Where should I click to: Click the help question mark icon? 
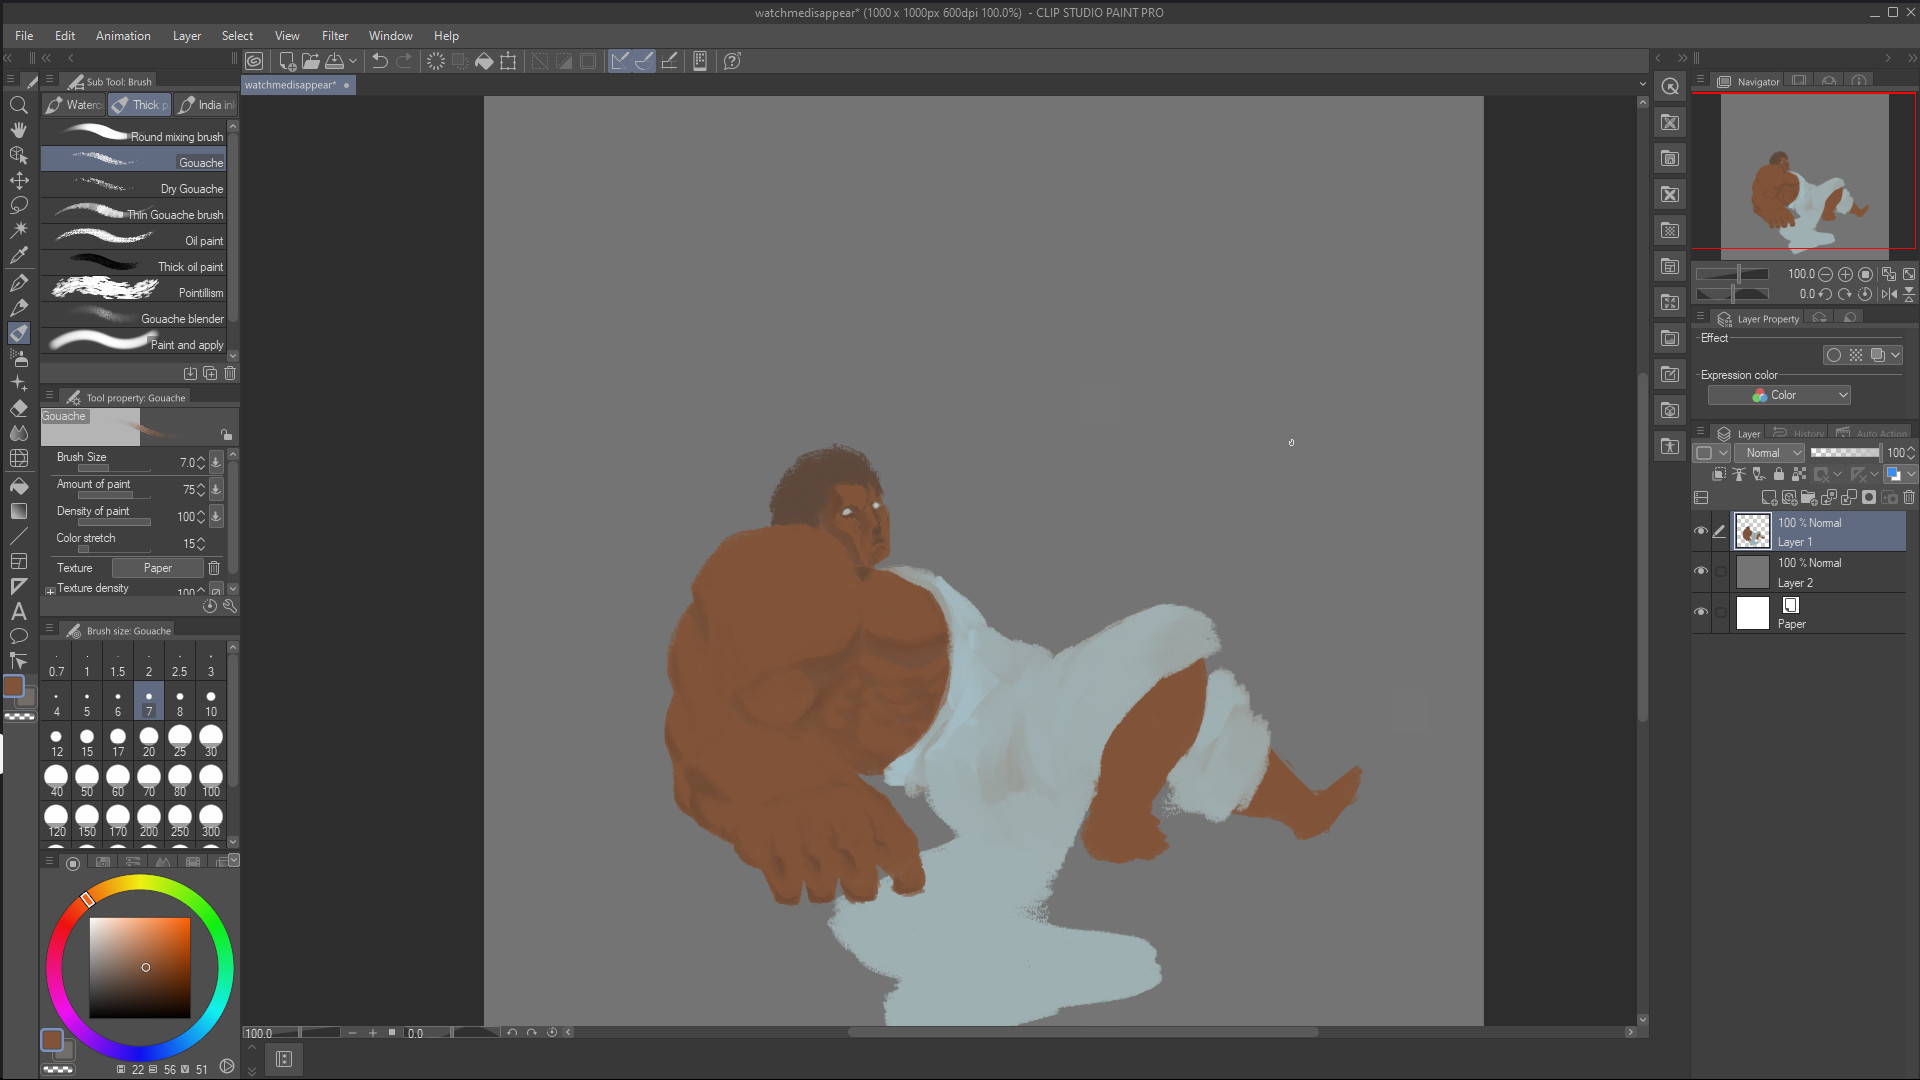click(732, 61)
